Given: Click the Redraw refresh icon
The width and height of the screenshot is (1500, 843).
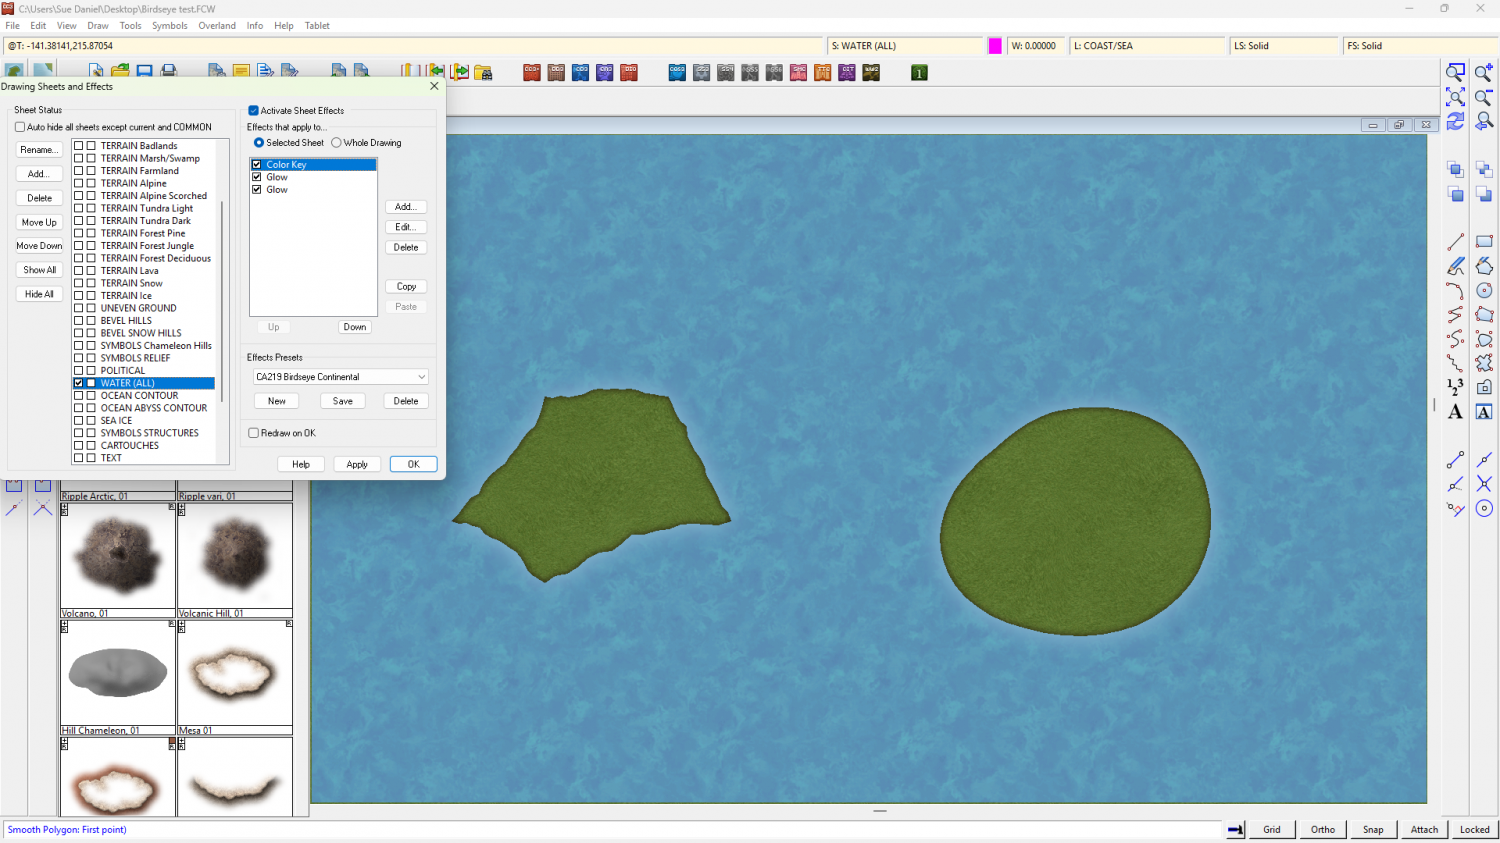Looking at the screenshot, I should pyautogui.click(x=1456, y=121).
